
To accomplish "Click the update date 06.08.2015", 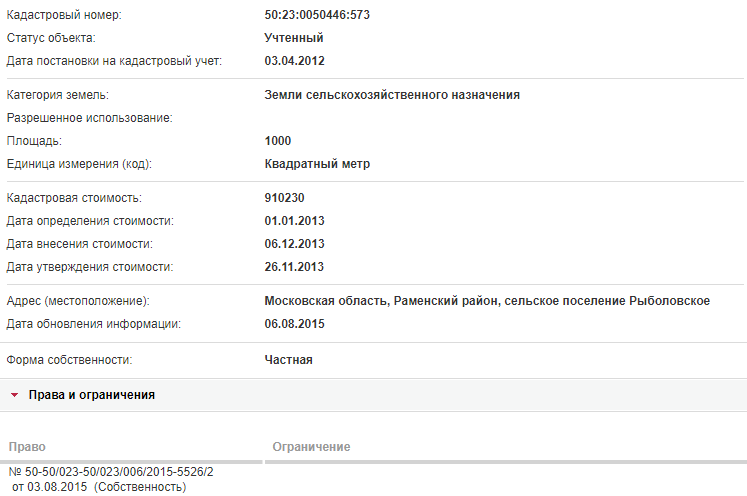I will click(x=294, y=324).
